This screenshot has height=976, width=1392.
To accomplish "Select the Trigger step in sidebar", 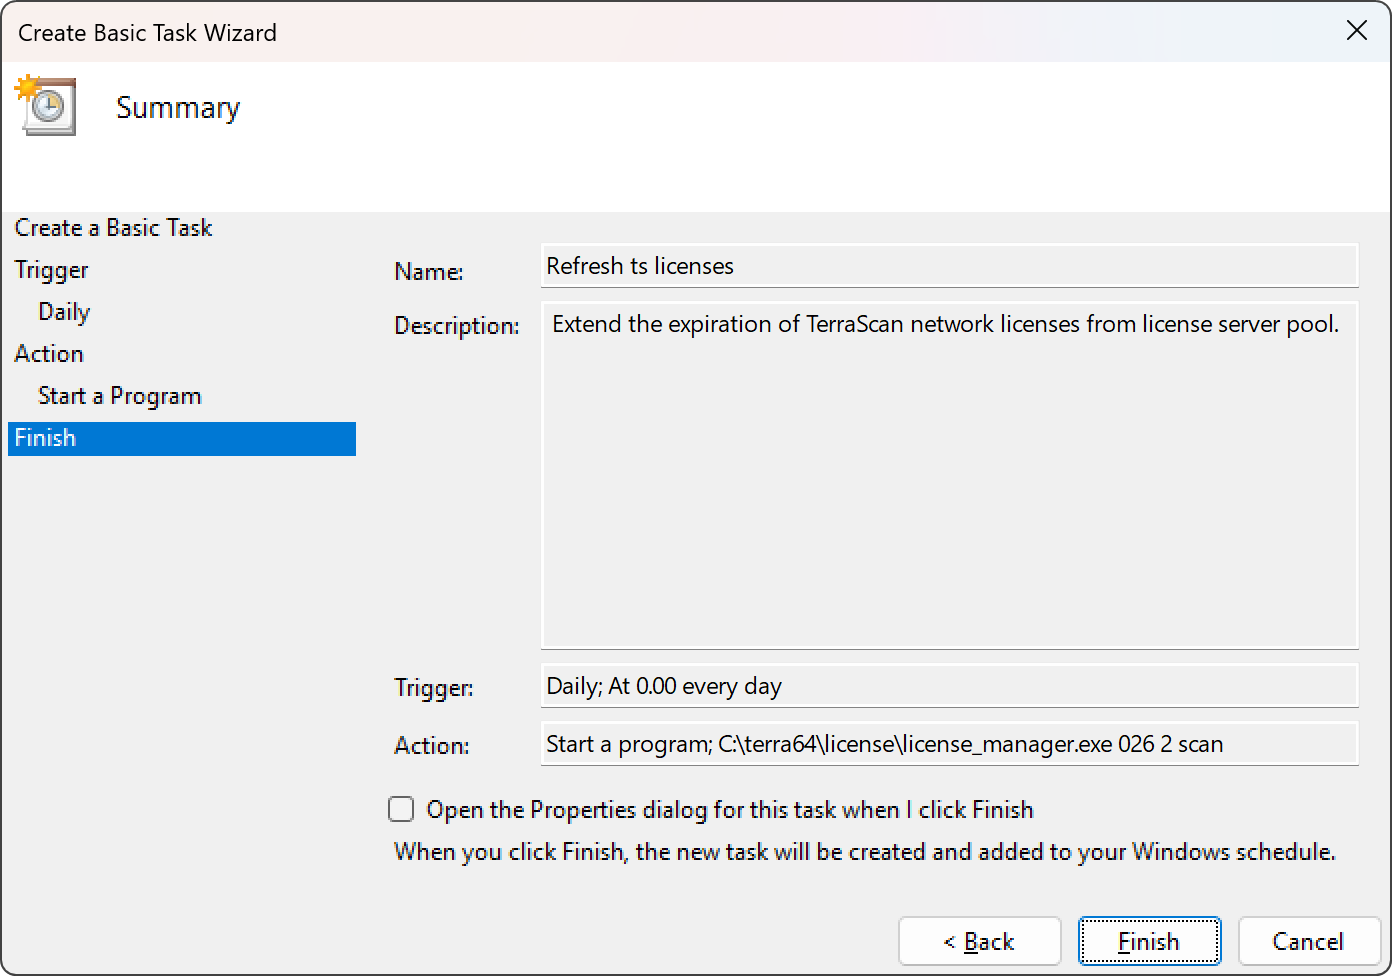I will coord(51,270).
